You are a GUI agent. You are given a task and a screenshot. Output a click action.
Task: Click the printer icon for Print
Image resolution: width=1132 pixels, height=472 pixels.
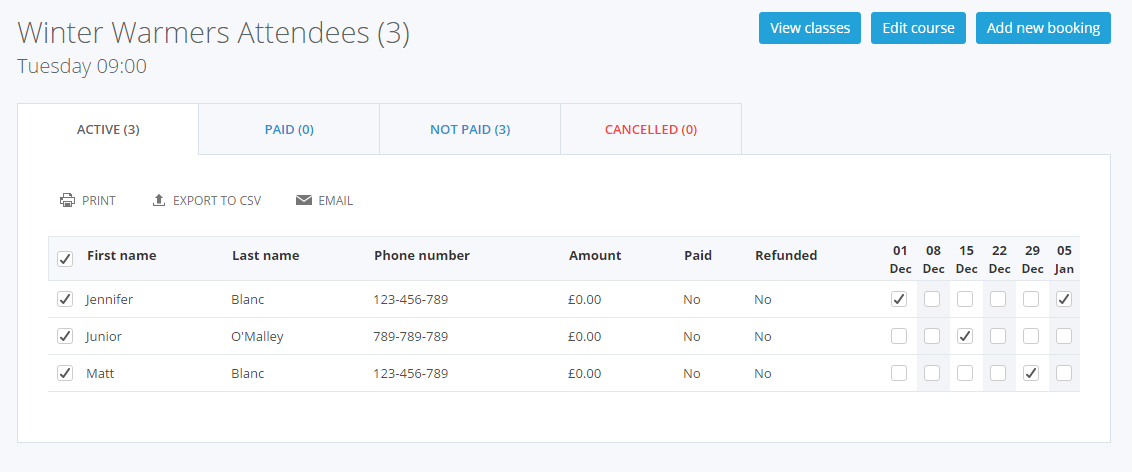(x=67, y=200)
